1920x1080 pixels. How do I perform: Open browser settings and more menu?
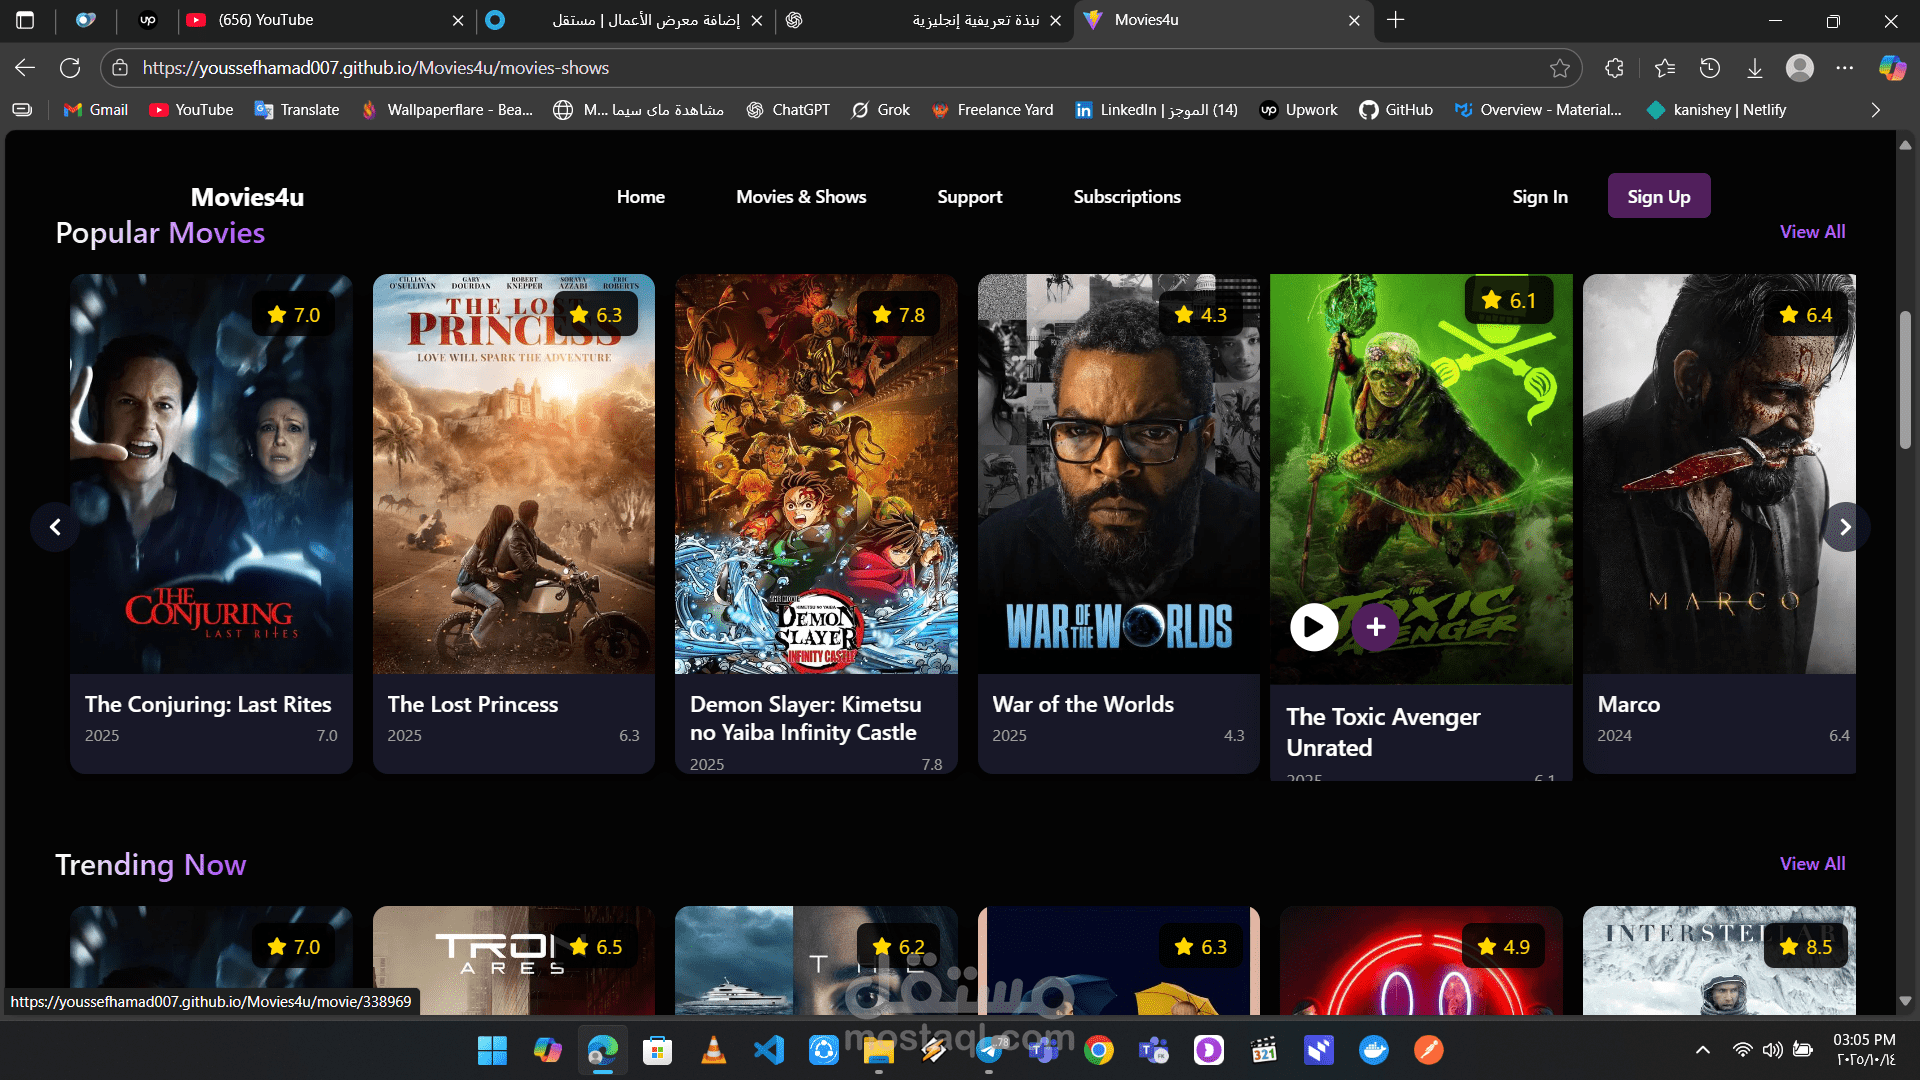[1845, 68]
